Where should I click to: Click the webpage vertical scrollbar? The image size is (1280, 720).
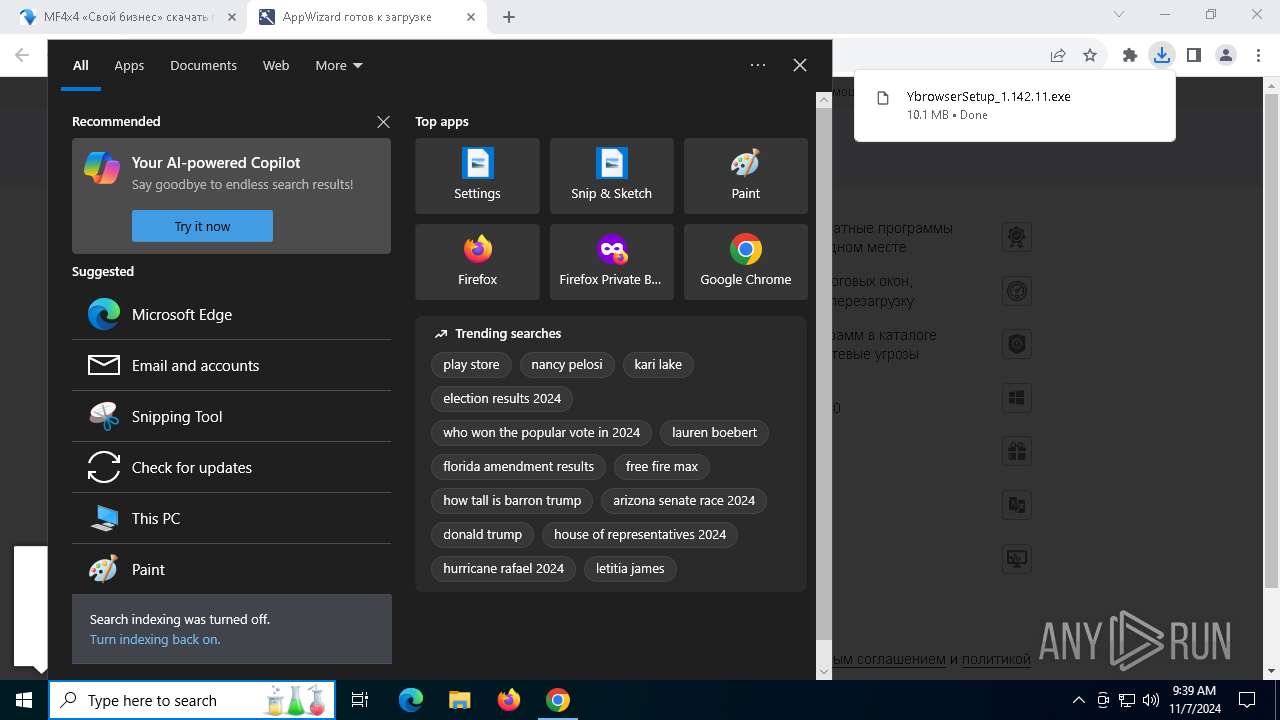coord(1272,340)
